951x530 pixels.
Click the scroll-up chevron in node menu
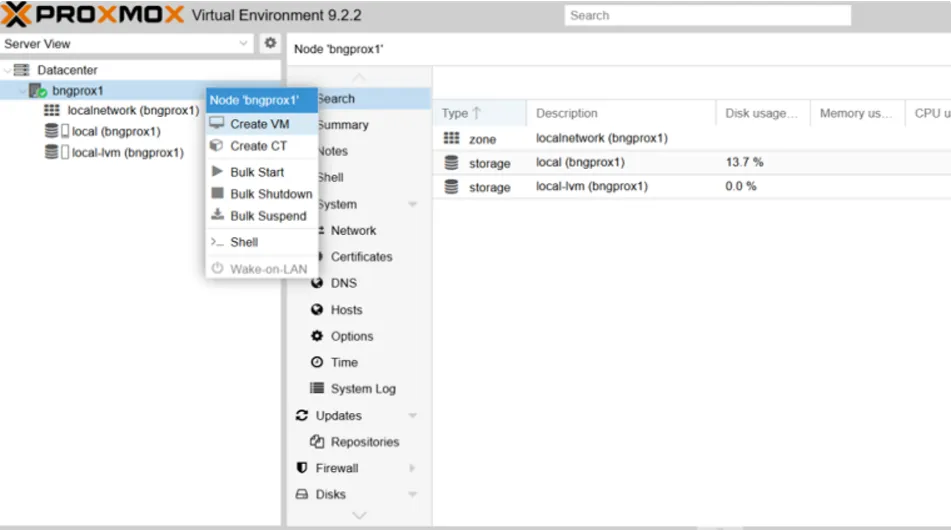[359, 77]
